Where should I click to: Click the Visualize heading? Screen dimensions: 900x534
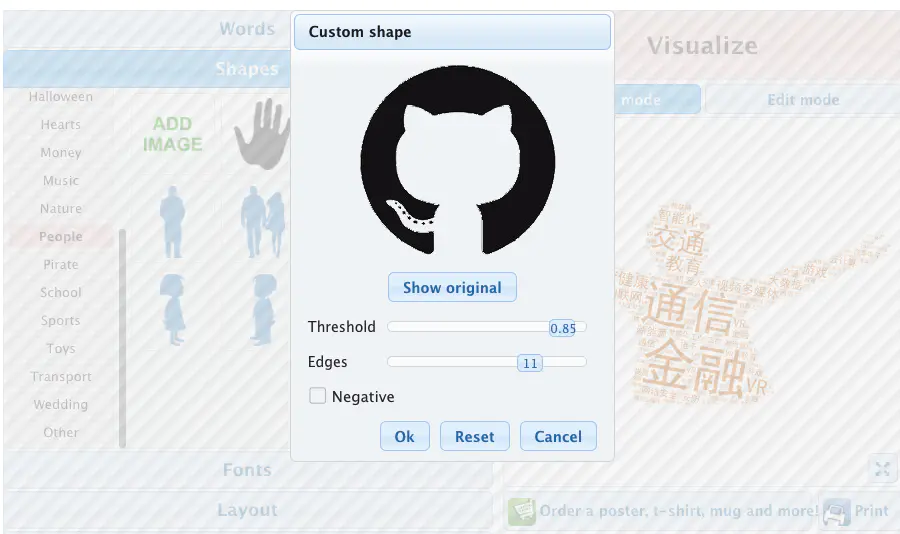click(703, 46)
